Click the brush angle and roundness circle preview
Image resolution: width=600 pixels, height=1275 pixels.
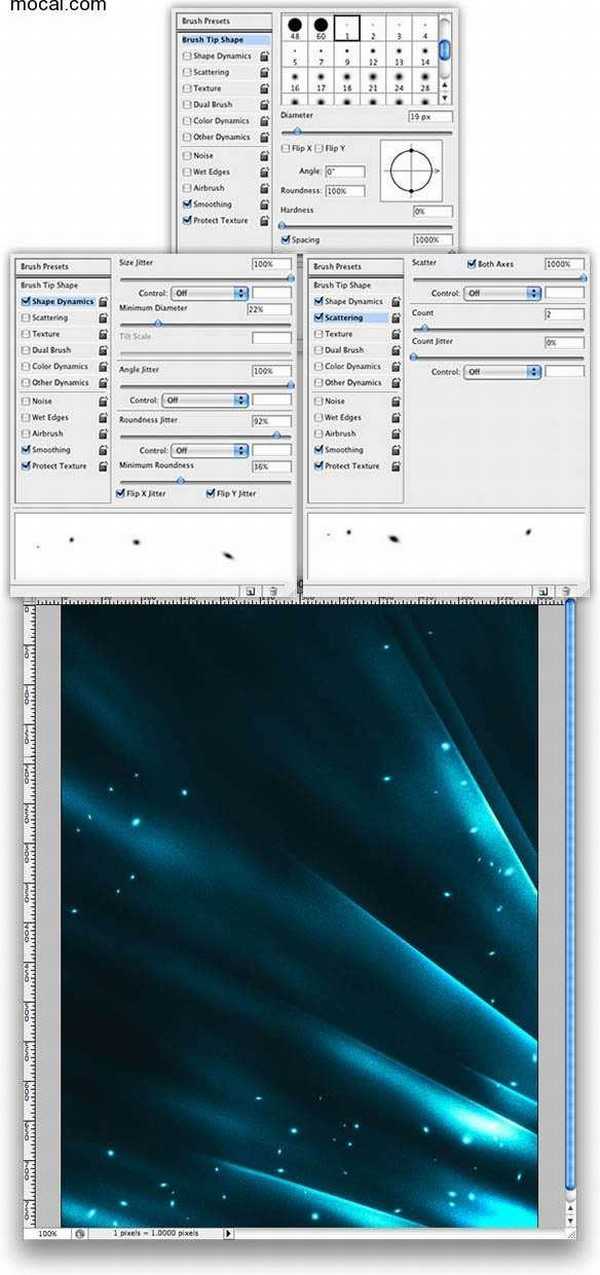(x=410, y=170)
